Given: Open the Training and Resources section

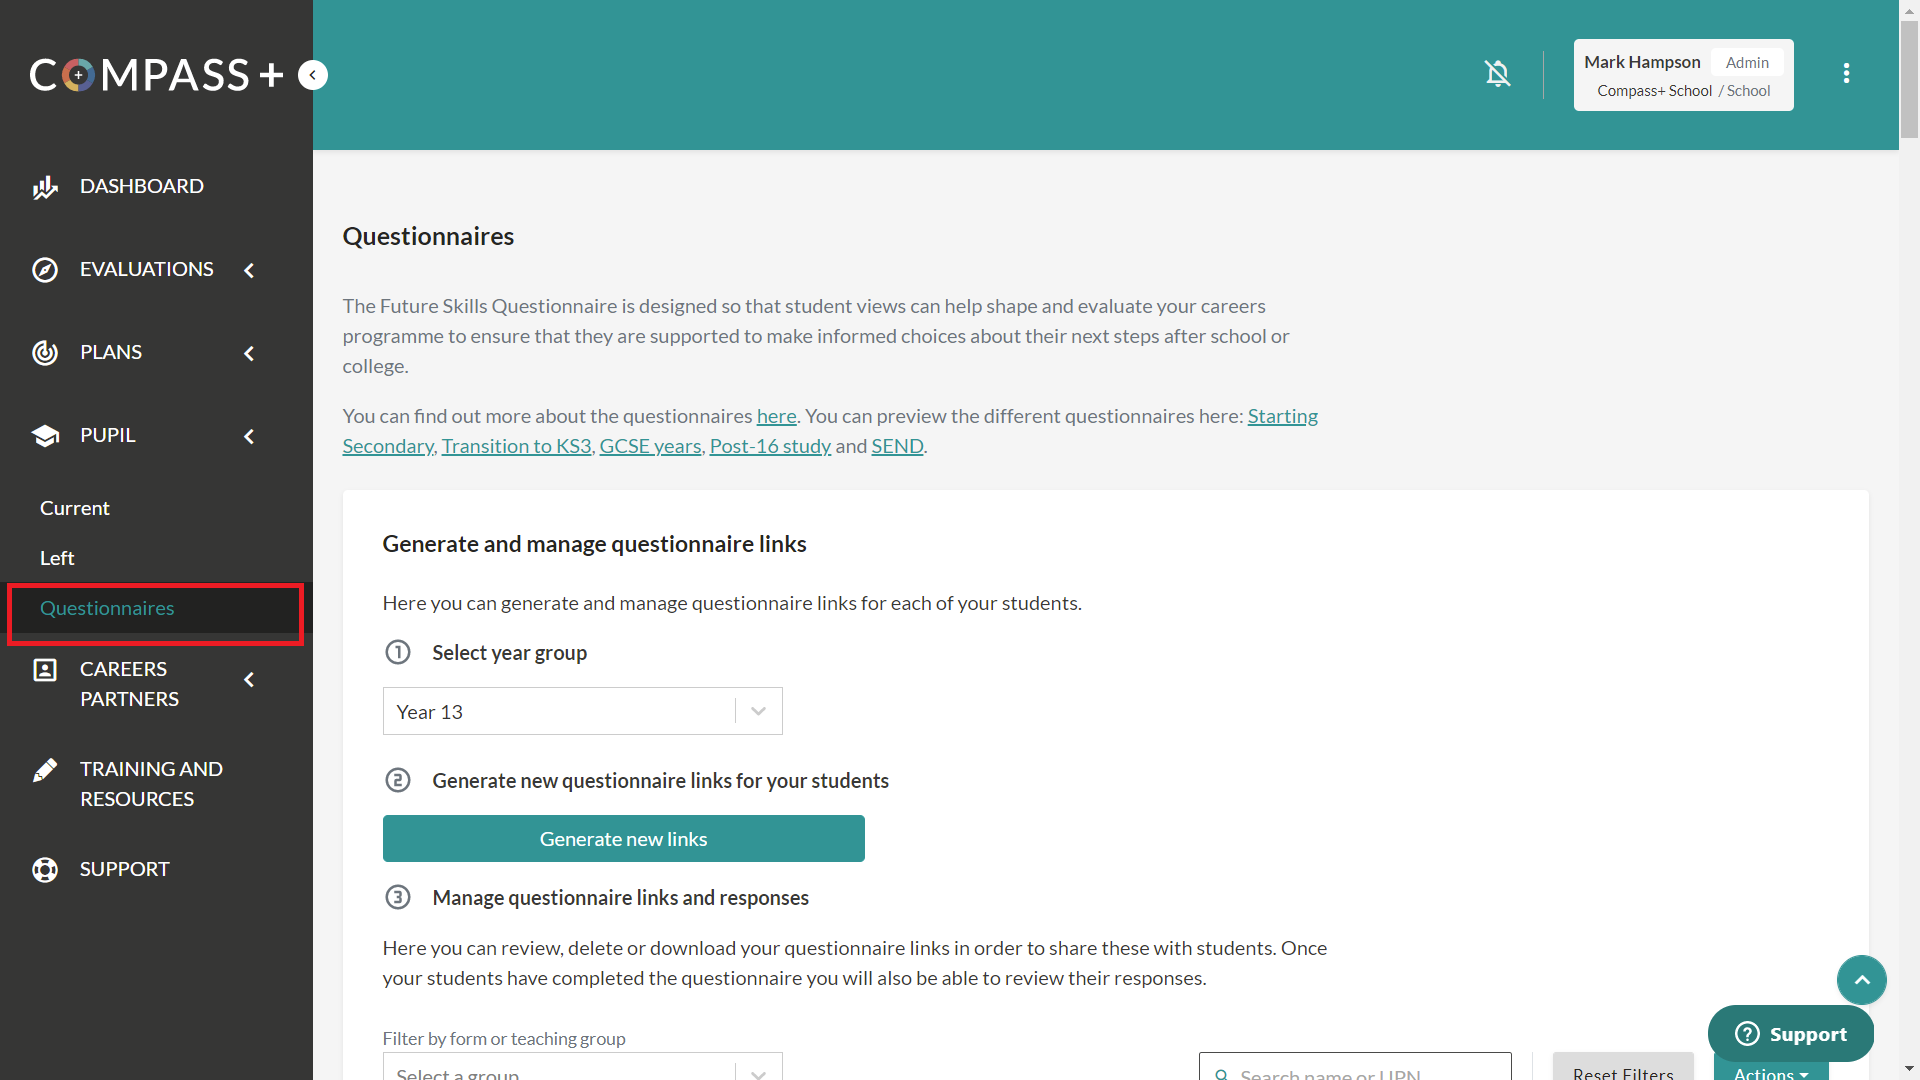Looking at the screenshot, I should (x=150, y=784).
